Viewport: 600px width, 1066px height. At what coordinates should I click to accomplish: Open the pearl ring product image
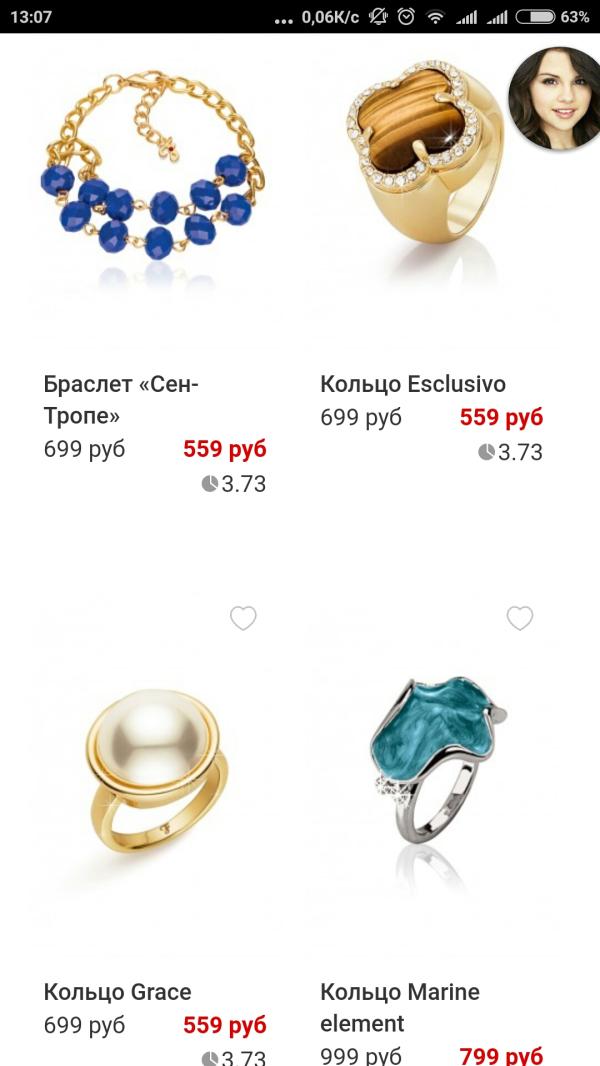coord(157,770)
